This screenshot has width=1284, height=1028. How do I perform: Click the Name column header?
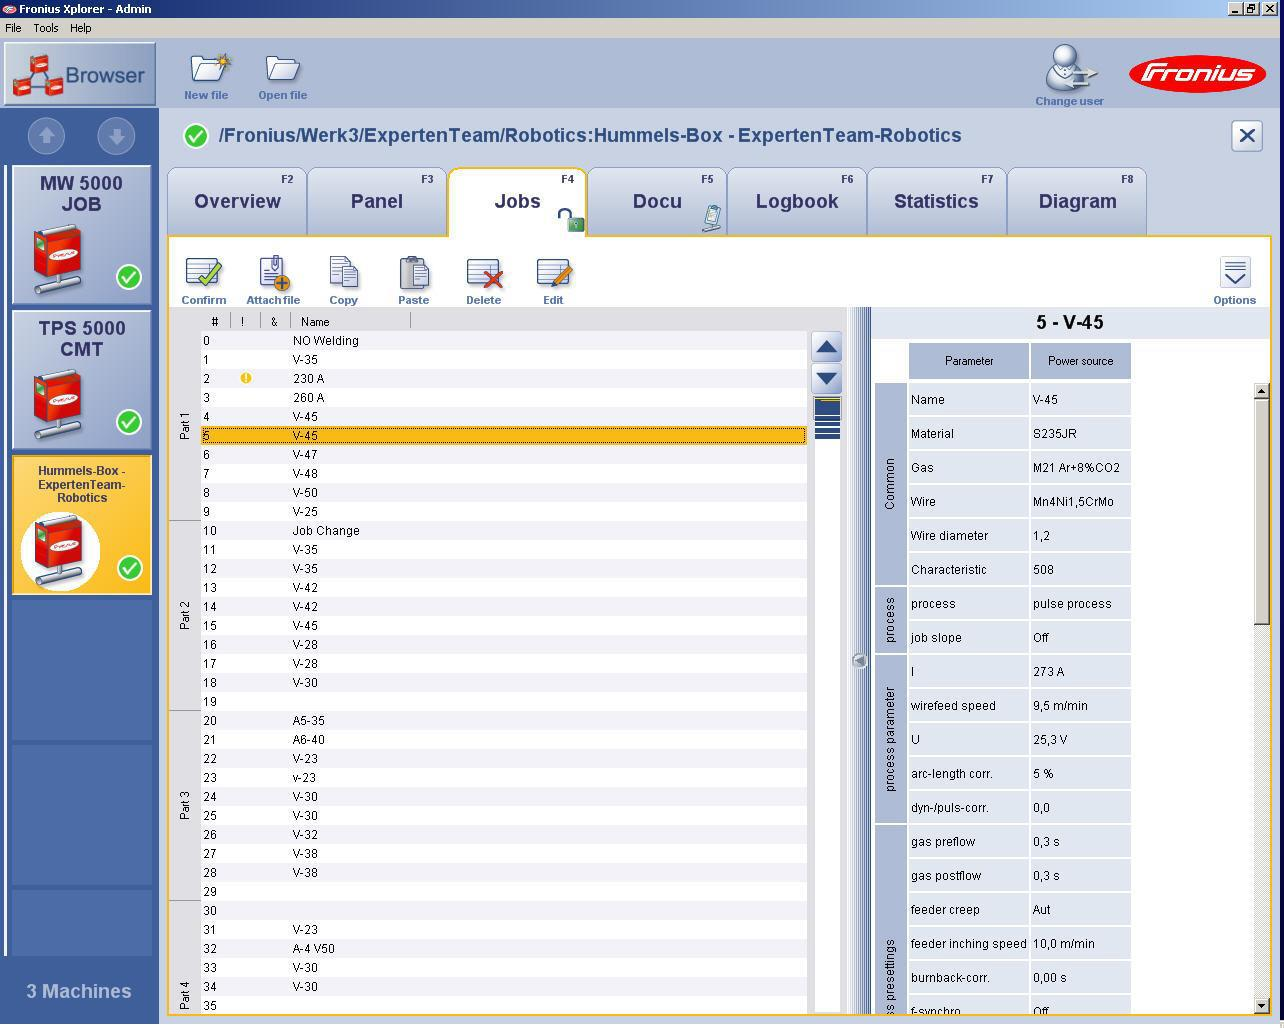[x=350, y=322]
